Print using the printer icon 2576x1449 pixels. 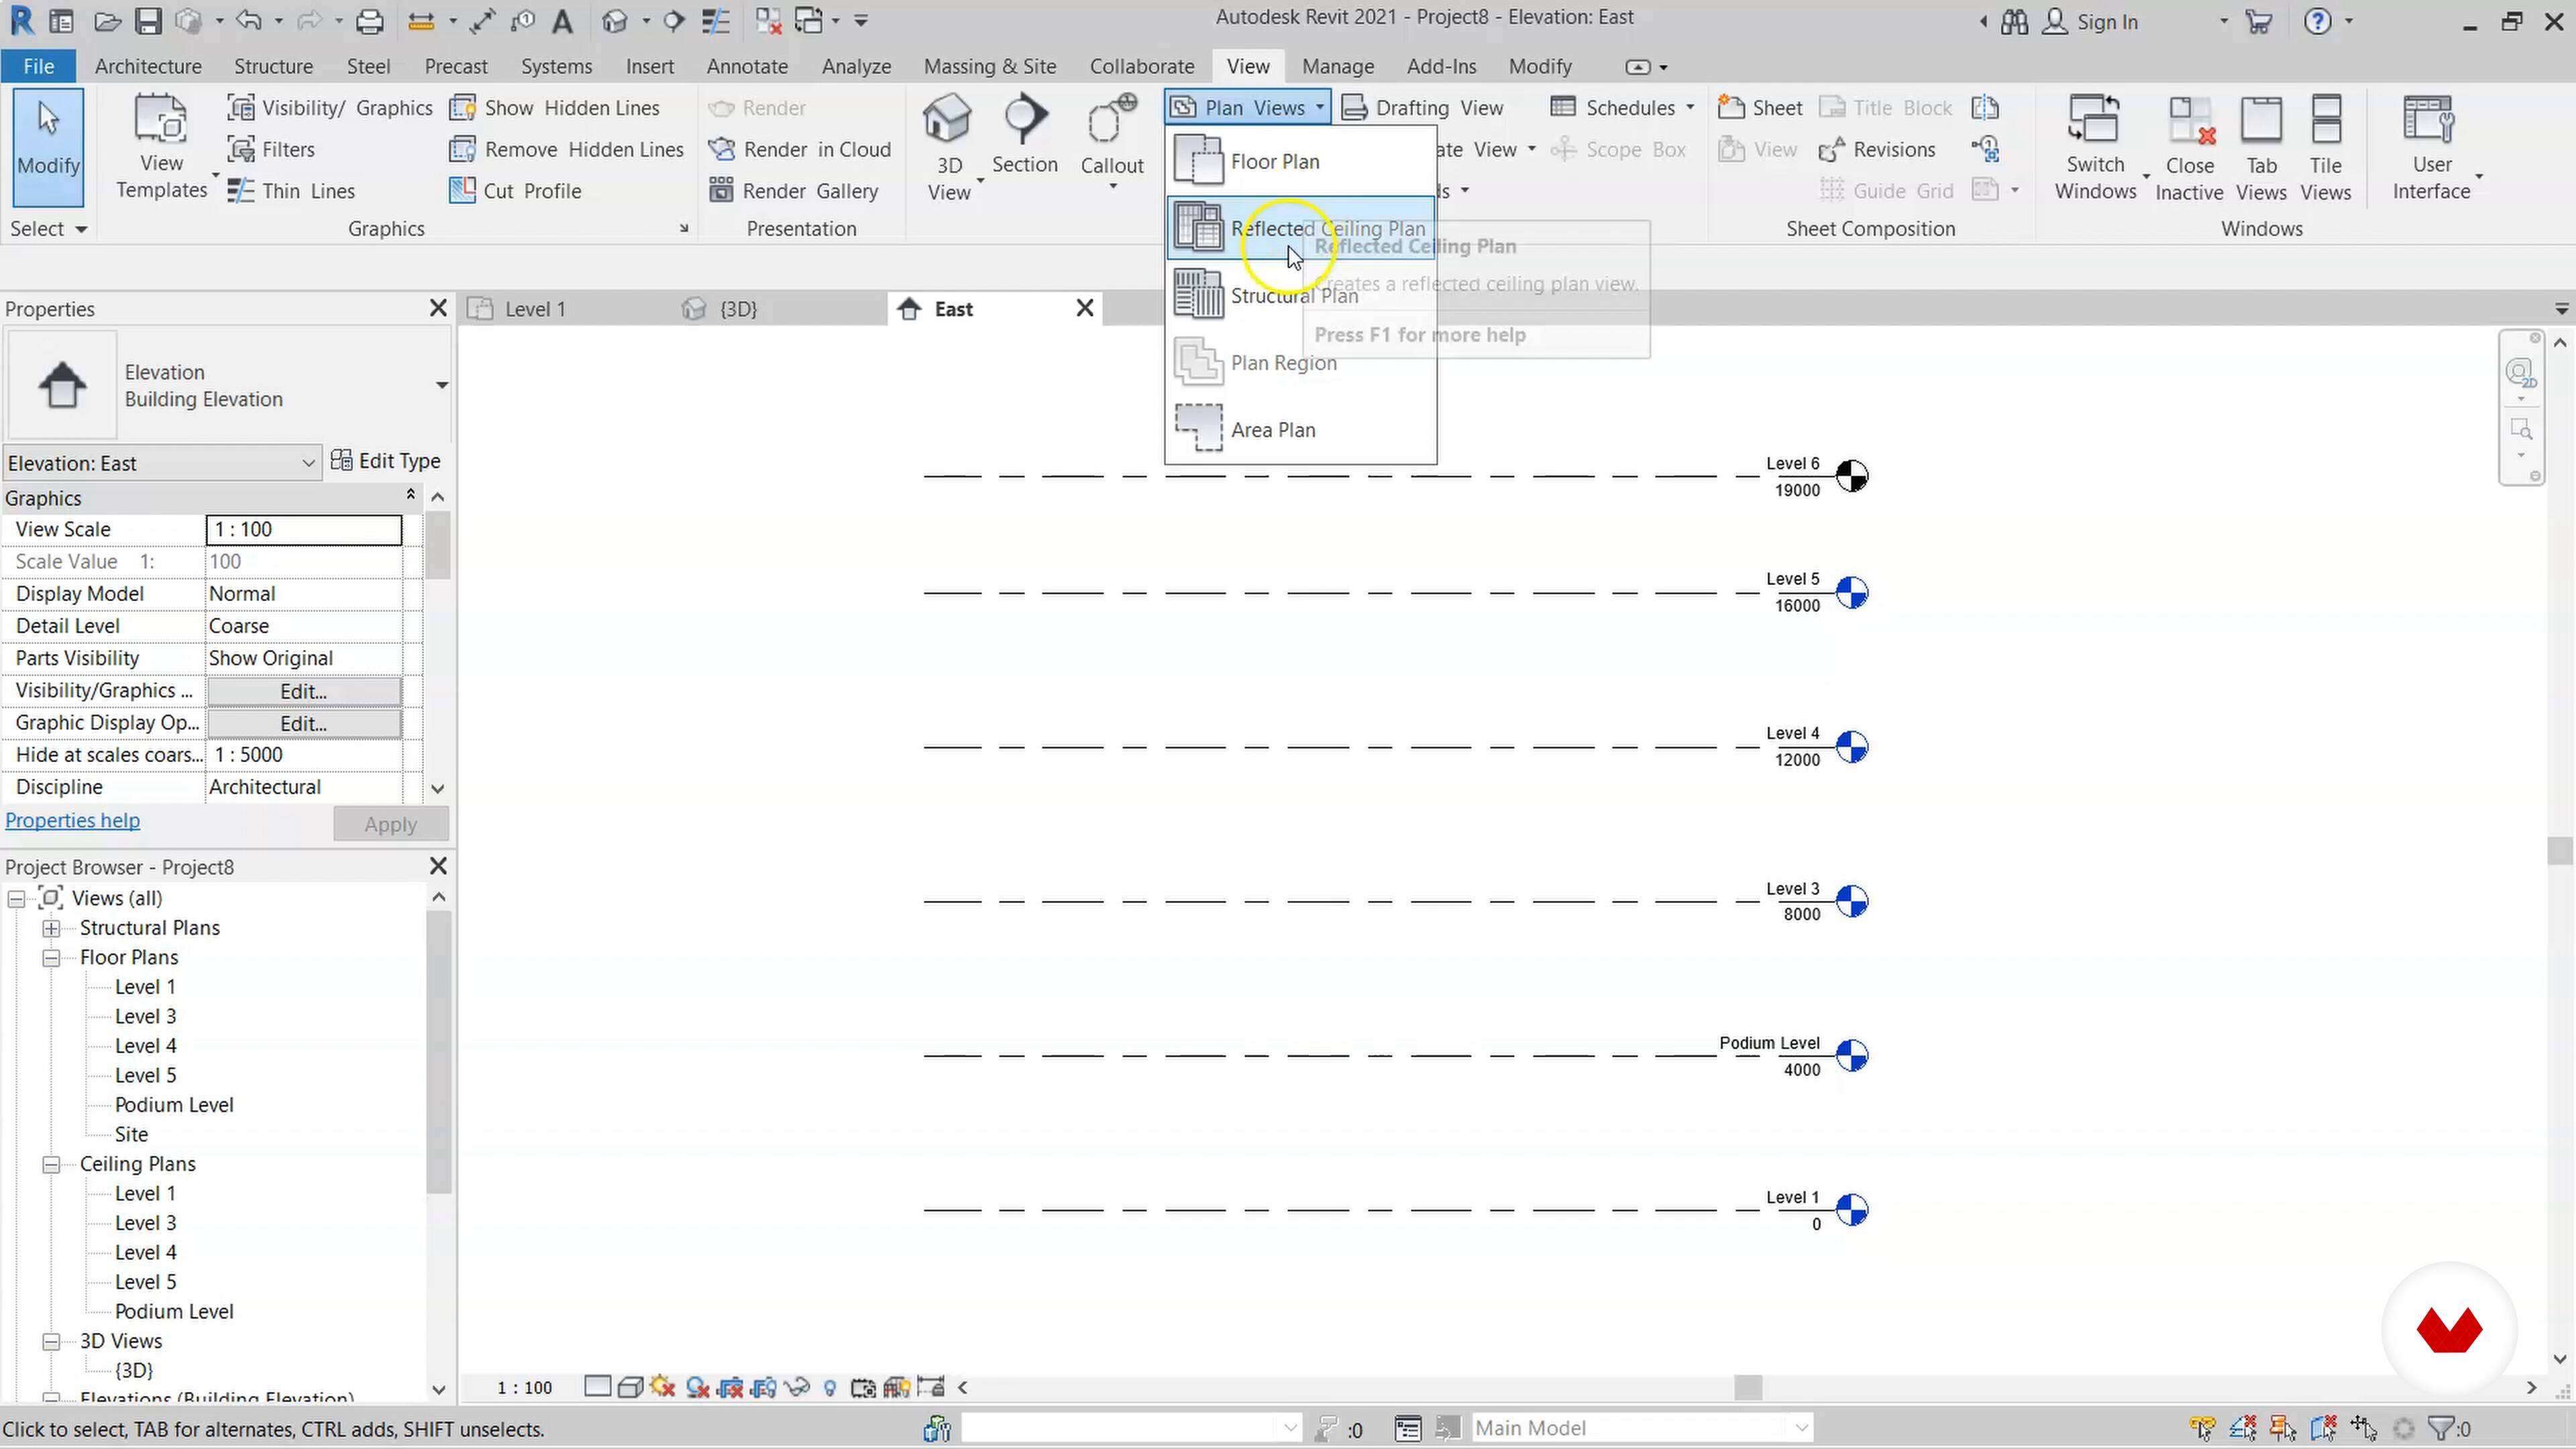click(x=370, y=21)
